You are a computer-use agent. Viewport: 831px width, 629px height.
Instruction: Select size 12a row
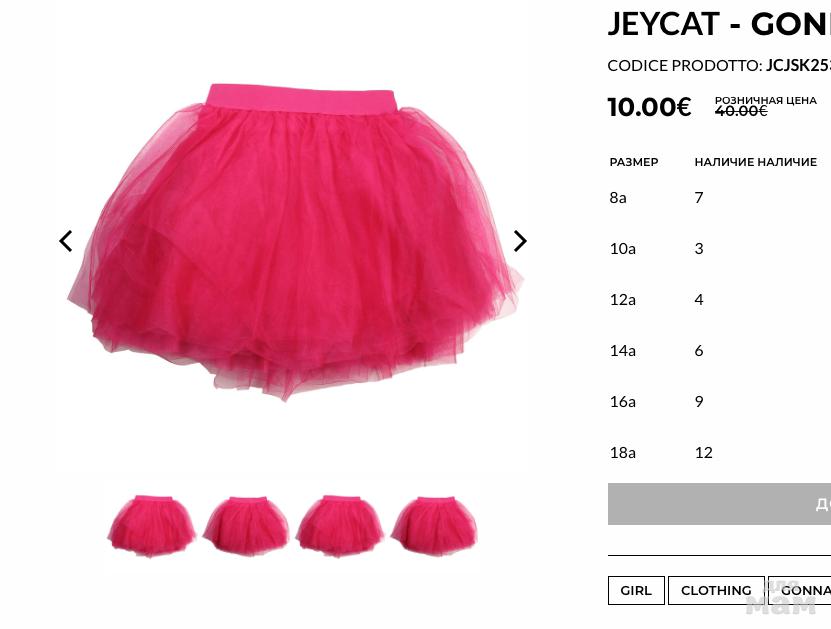click(x=720, y=299)
